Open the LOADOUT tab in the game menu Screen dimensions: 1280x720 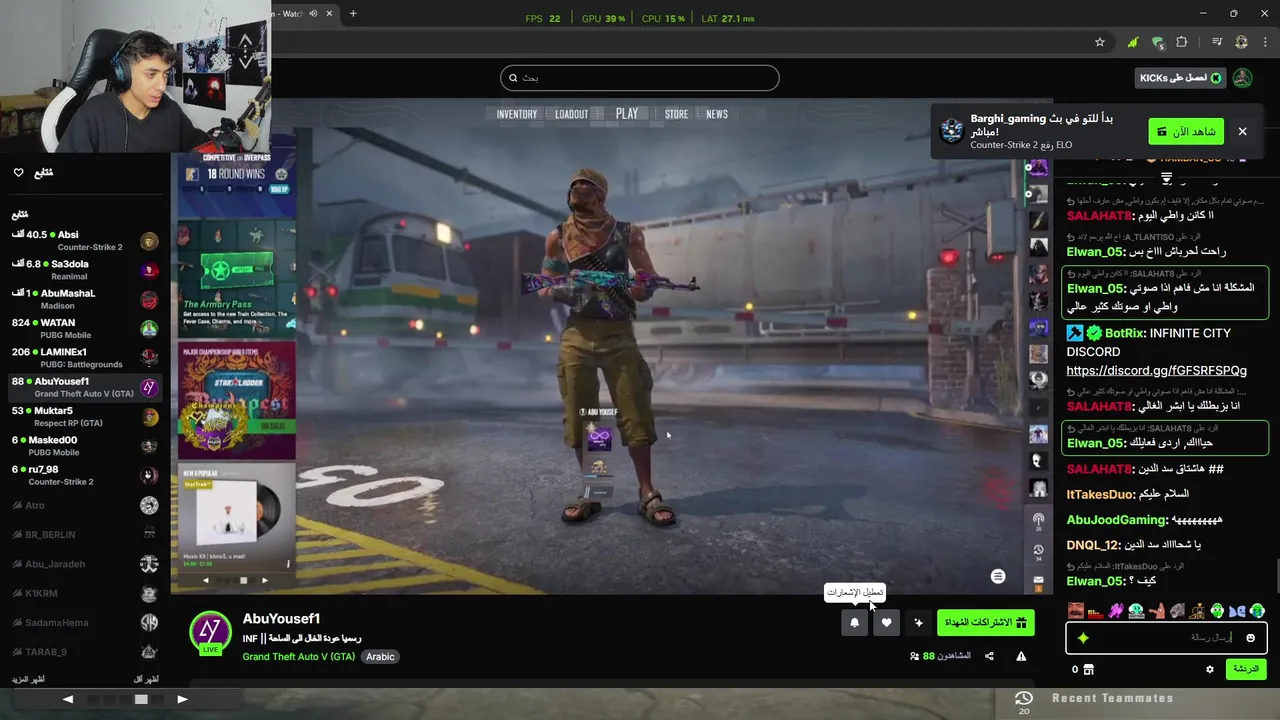[x=572, y=114]
